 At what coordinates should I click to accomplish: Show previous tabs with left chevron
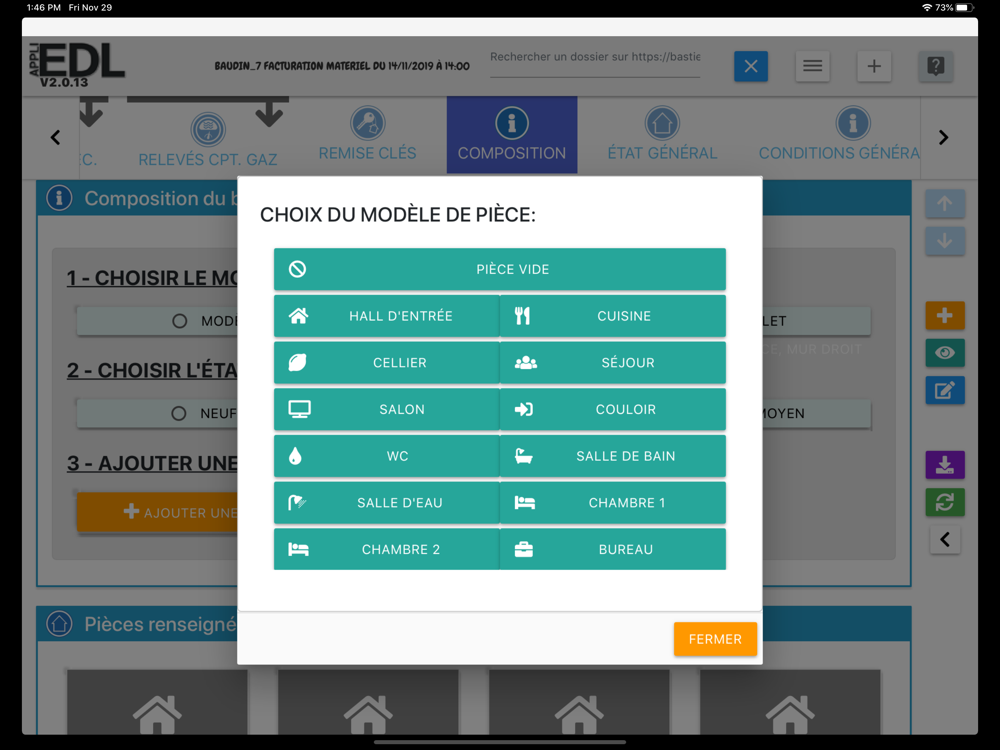[x=55, y=137]
